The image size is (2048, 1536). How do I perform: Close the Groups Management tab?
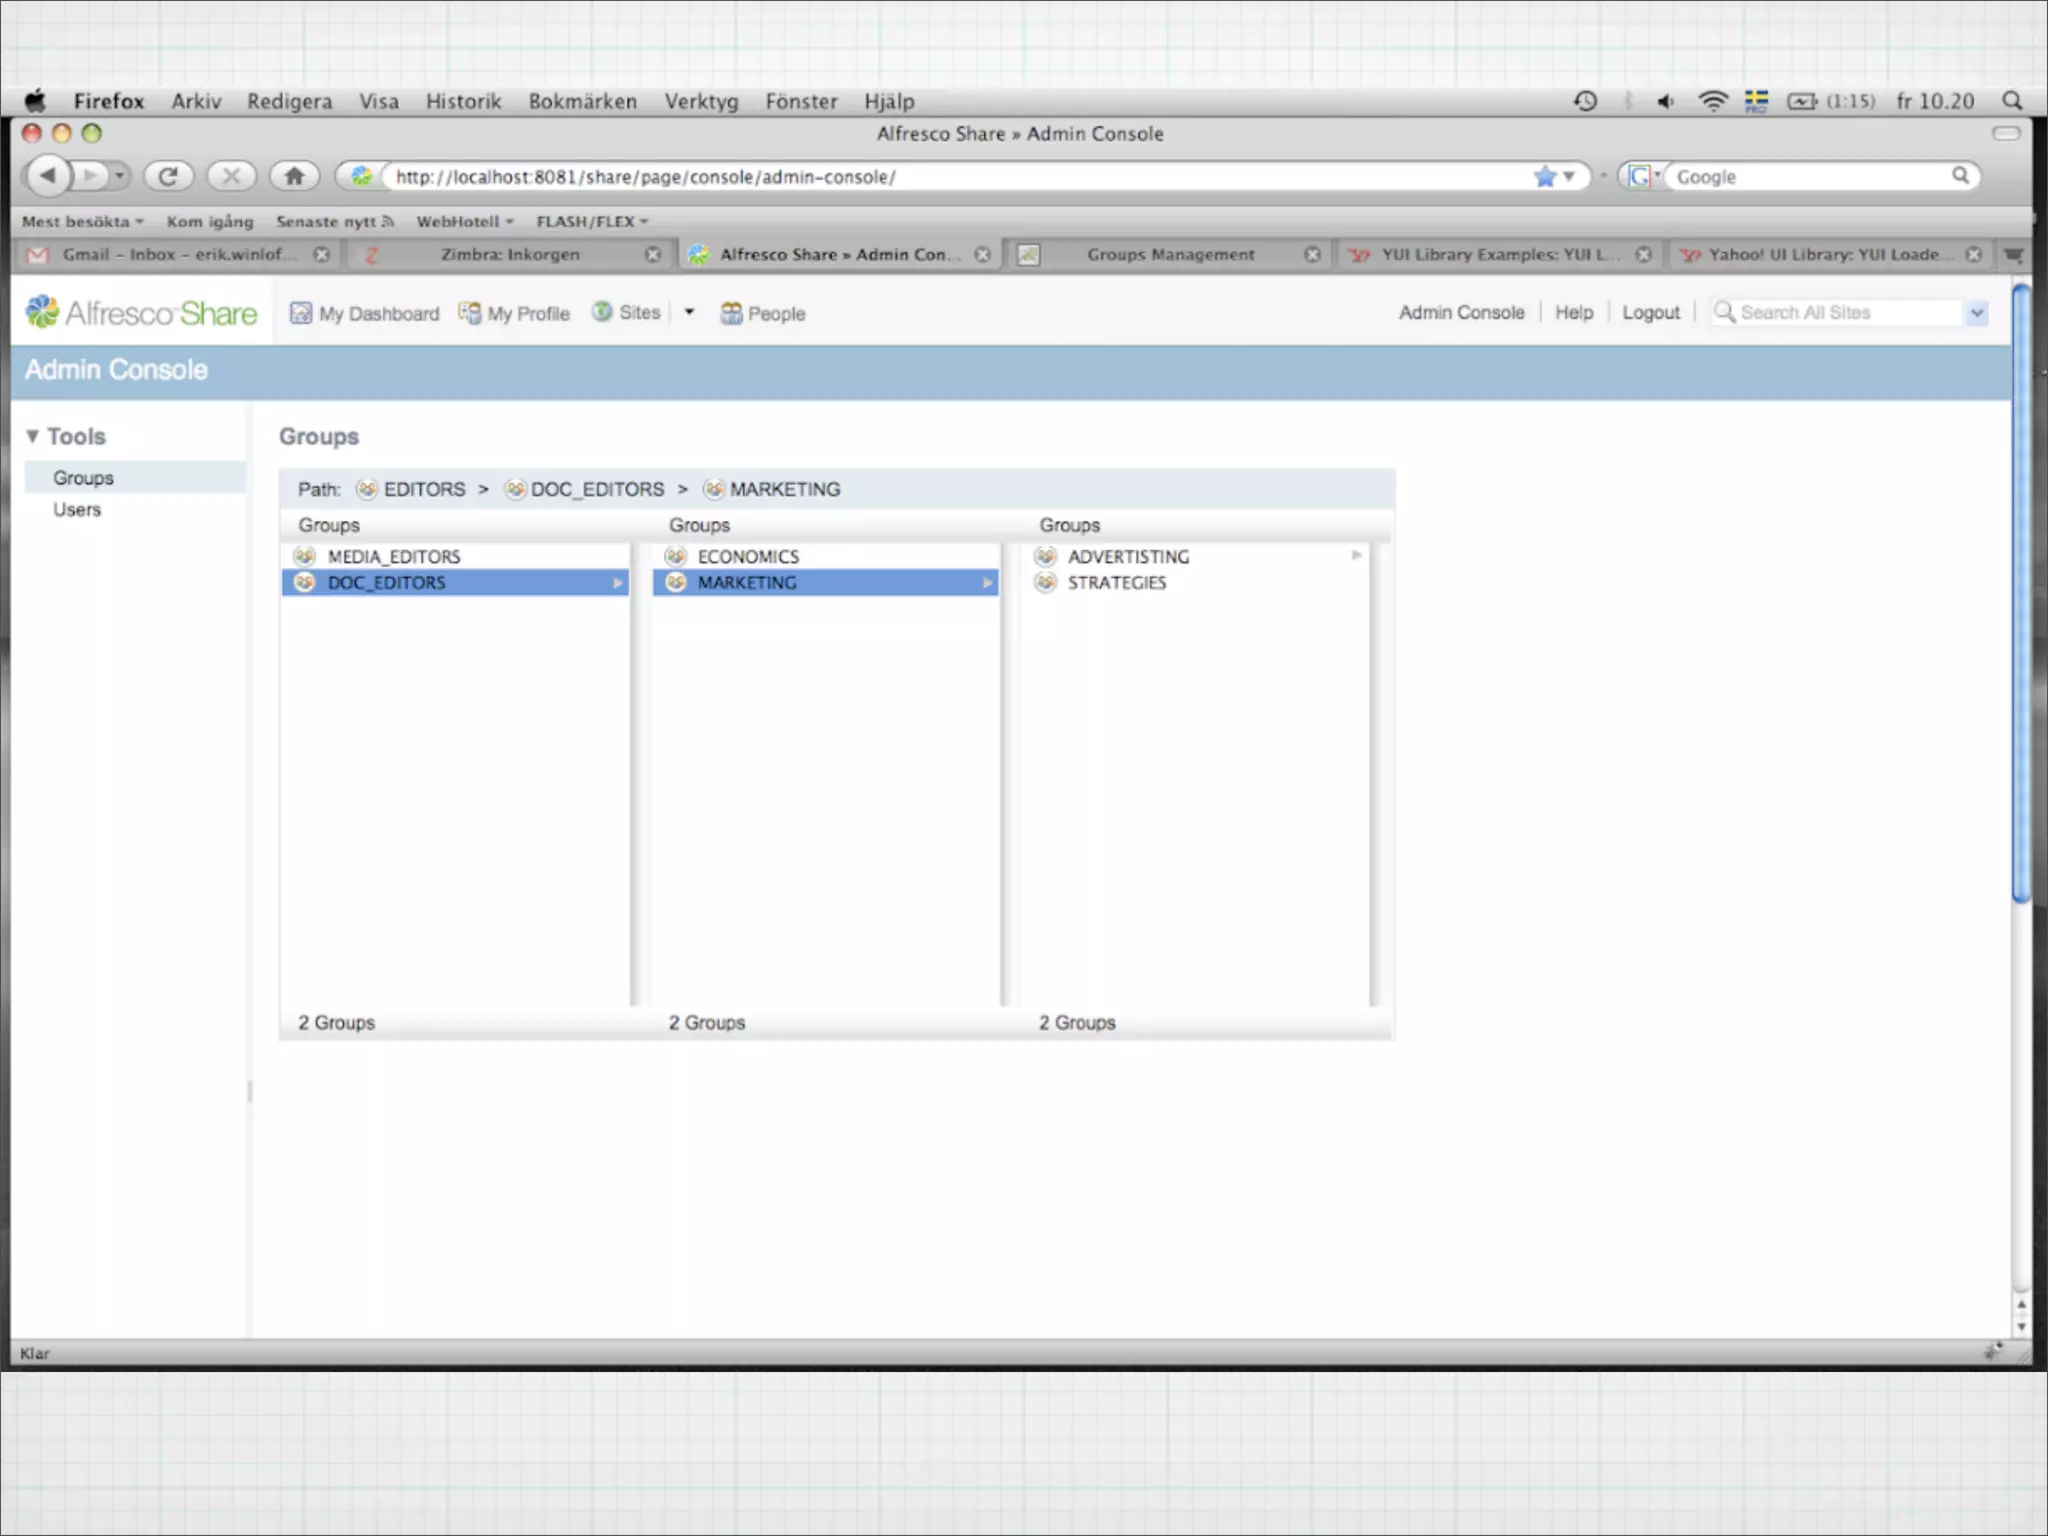[x=1312, y=254]
